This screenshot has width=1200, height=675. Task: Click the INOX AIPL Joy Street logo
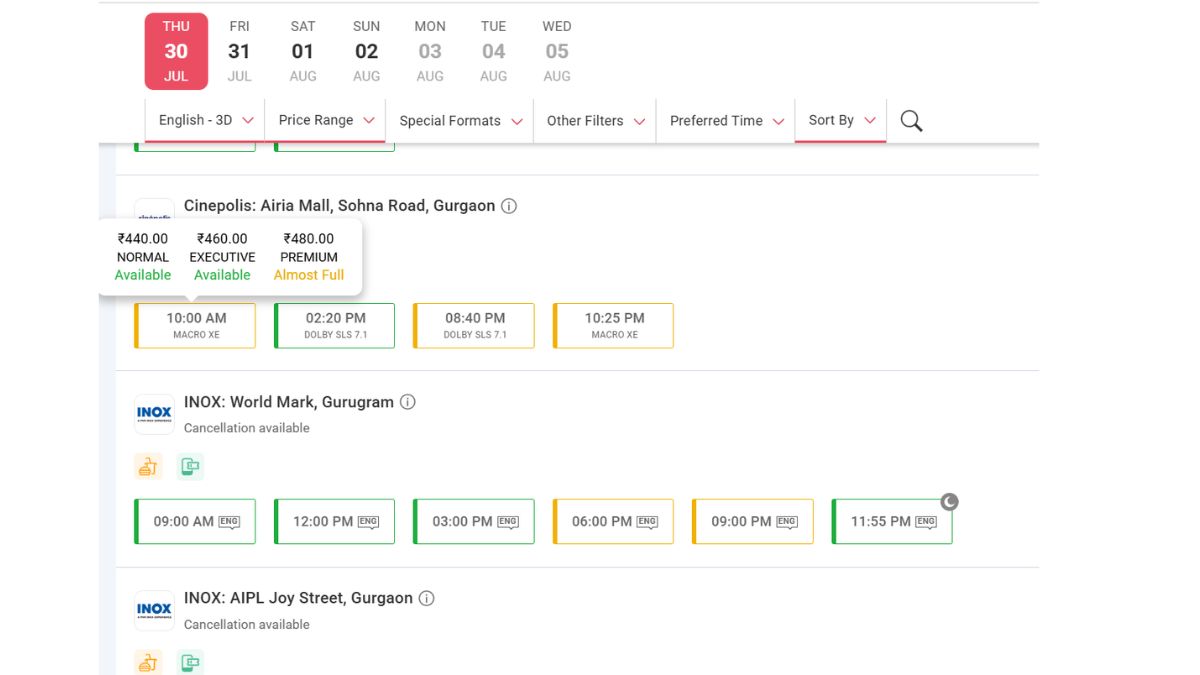154,610
